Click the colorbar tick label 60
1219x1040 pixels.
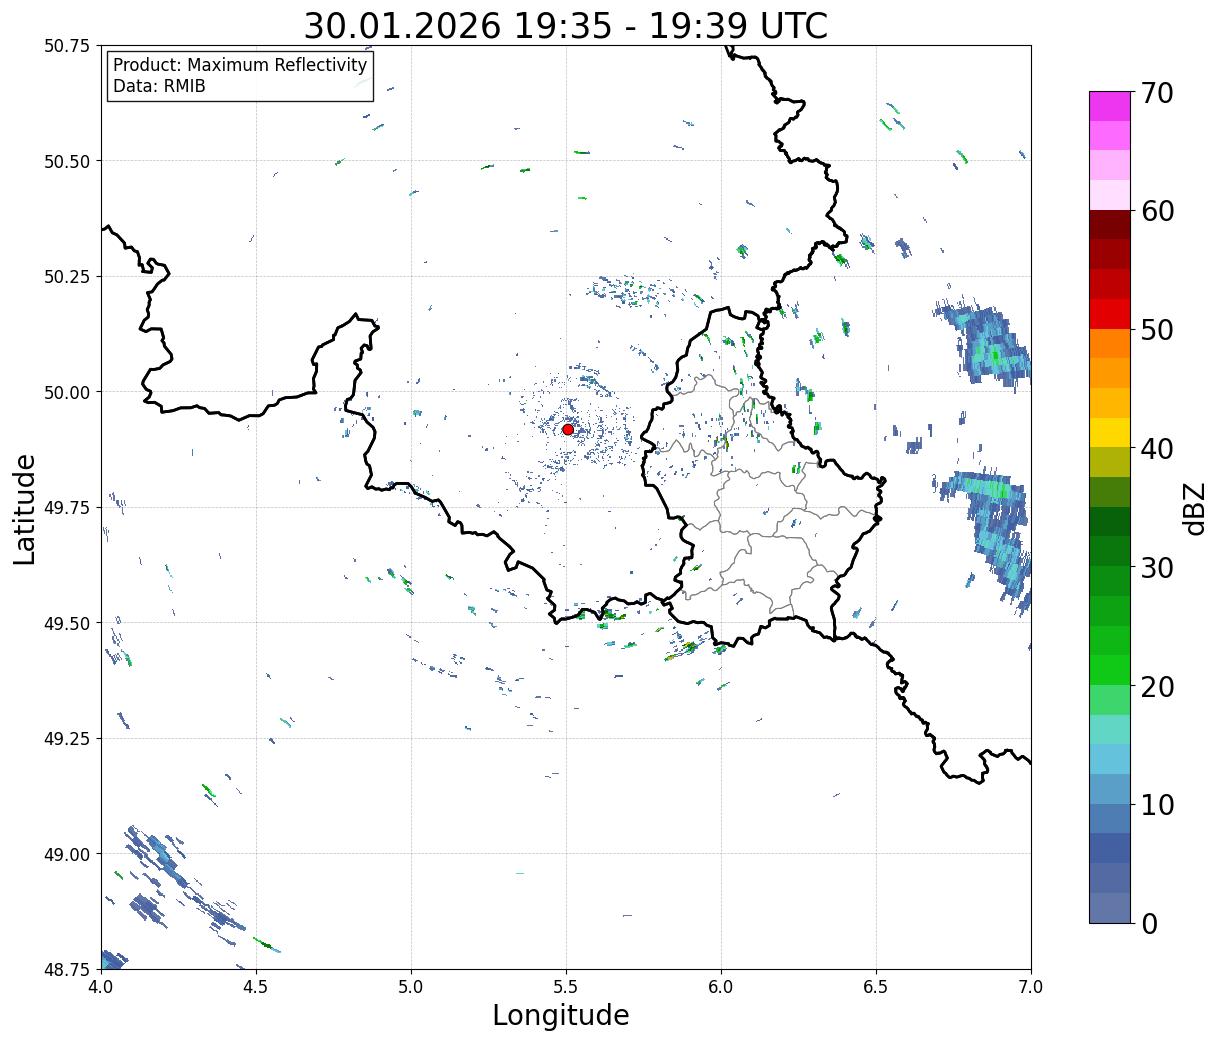coord(1157,211)
